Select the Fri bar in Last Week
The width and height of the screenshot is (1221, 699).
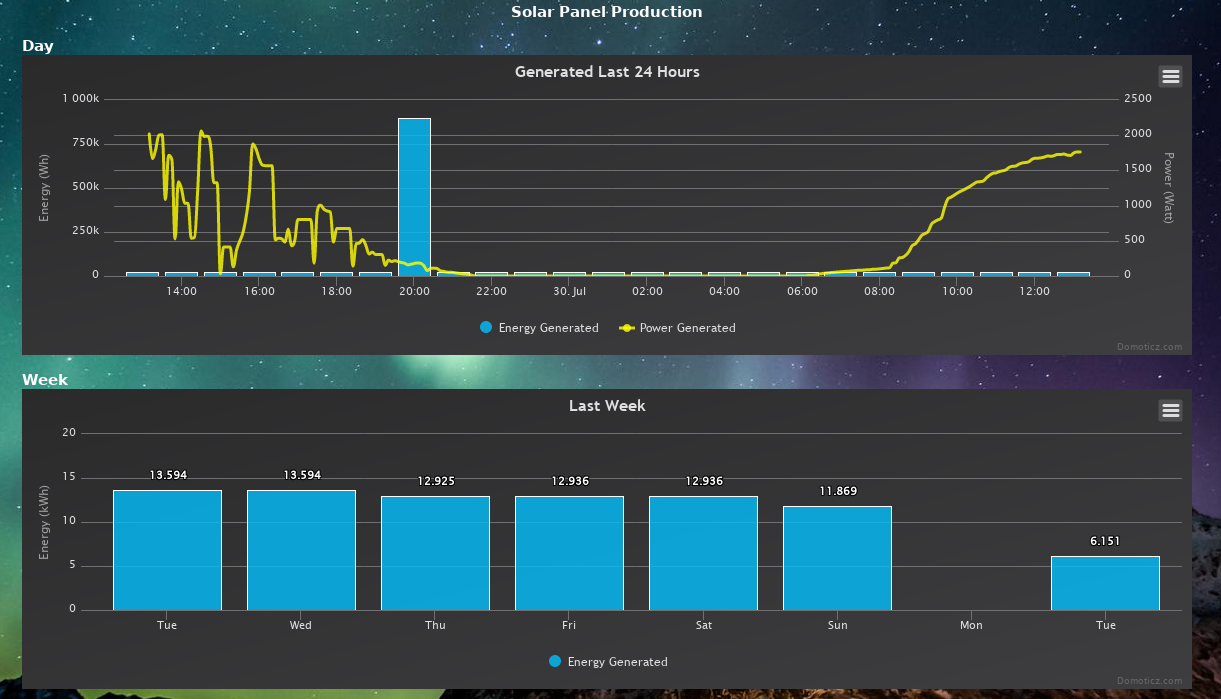tap(569, 553)
